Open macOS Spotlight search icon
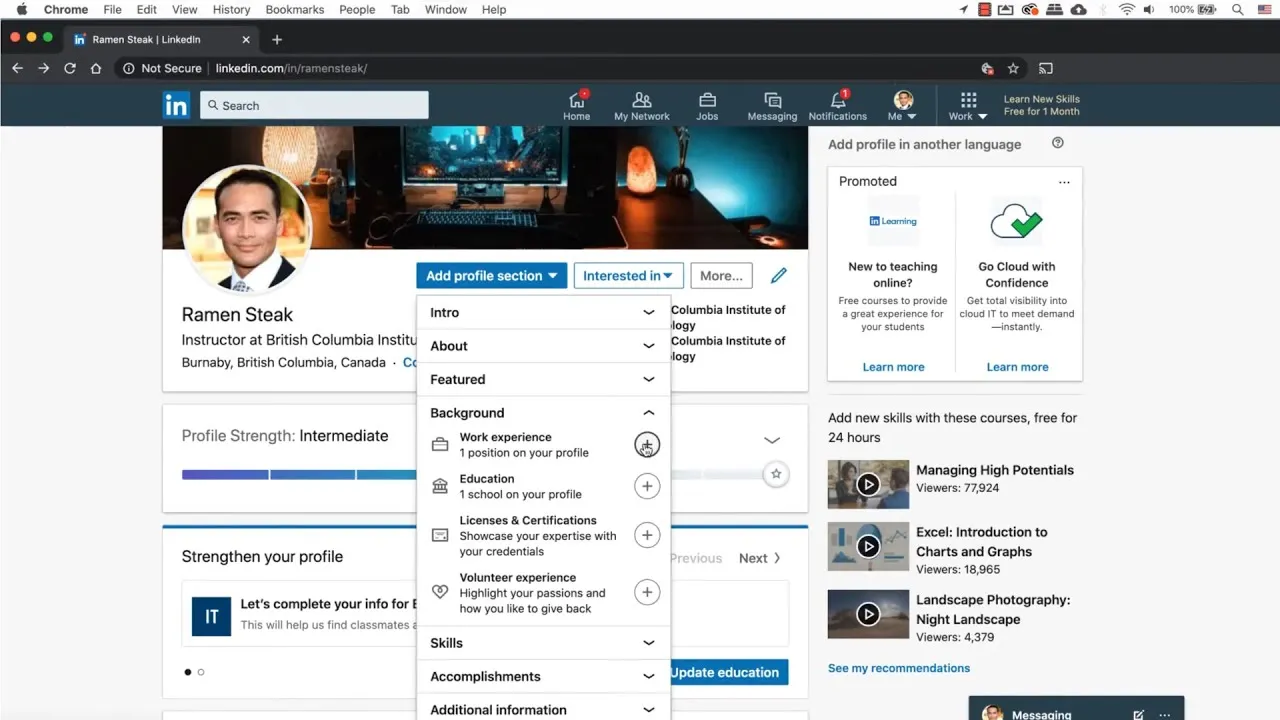The image size is (1280, 720). 1238,9
